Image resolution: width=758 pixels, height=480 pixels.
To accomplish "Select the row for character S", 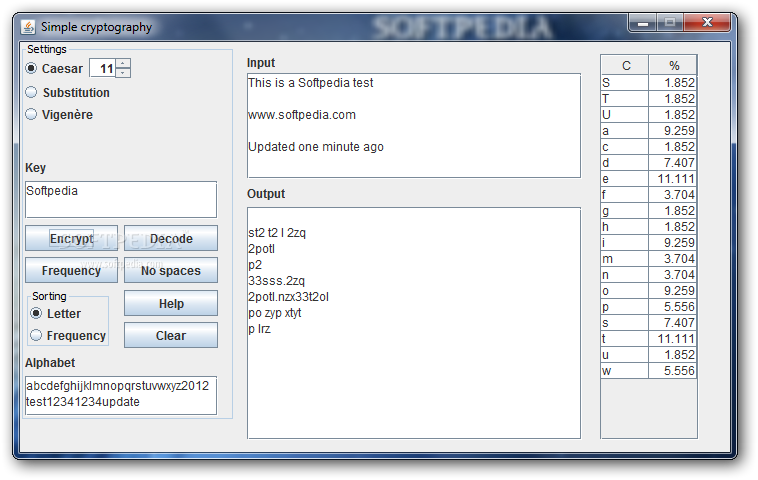I will tap(649, 83).
